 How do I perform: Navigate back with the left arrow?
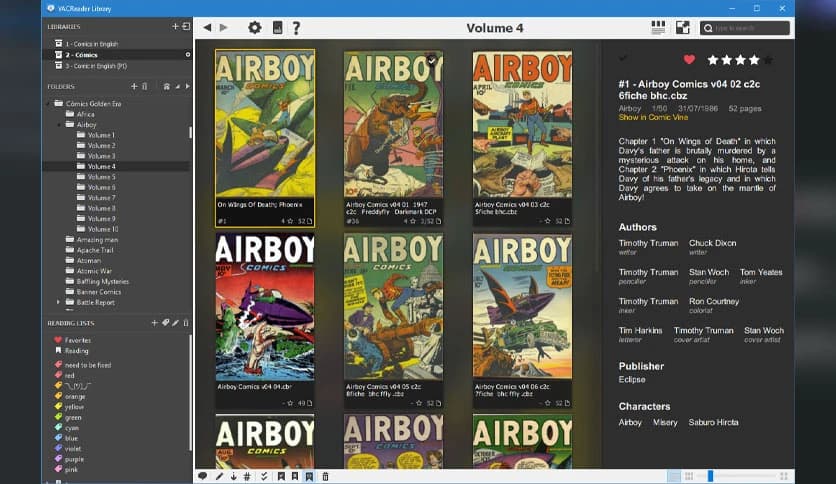[207, 28]
